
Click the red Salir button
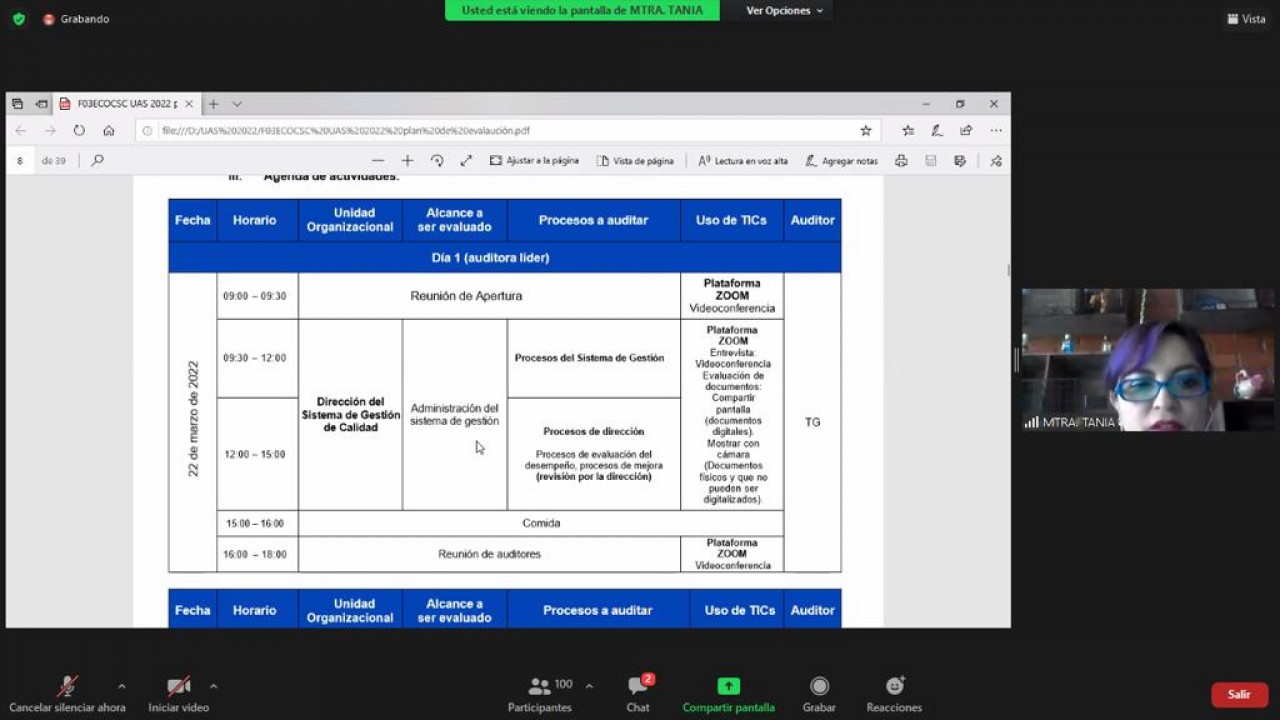pyautogui.click(x=1240, y=695)
